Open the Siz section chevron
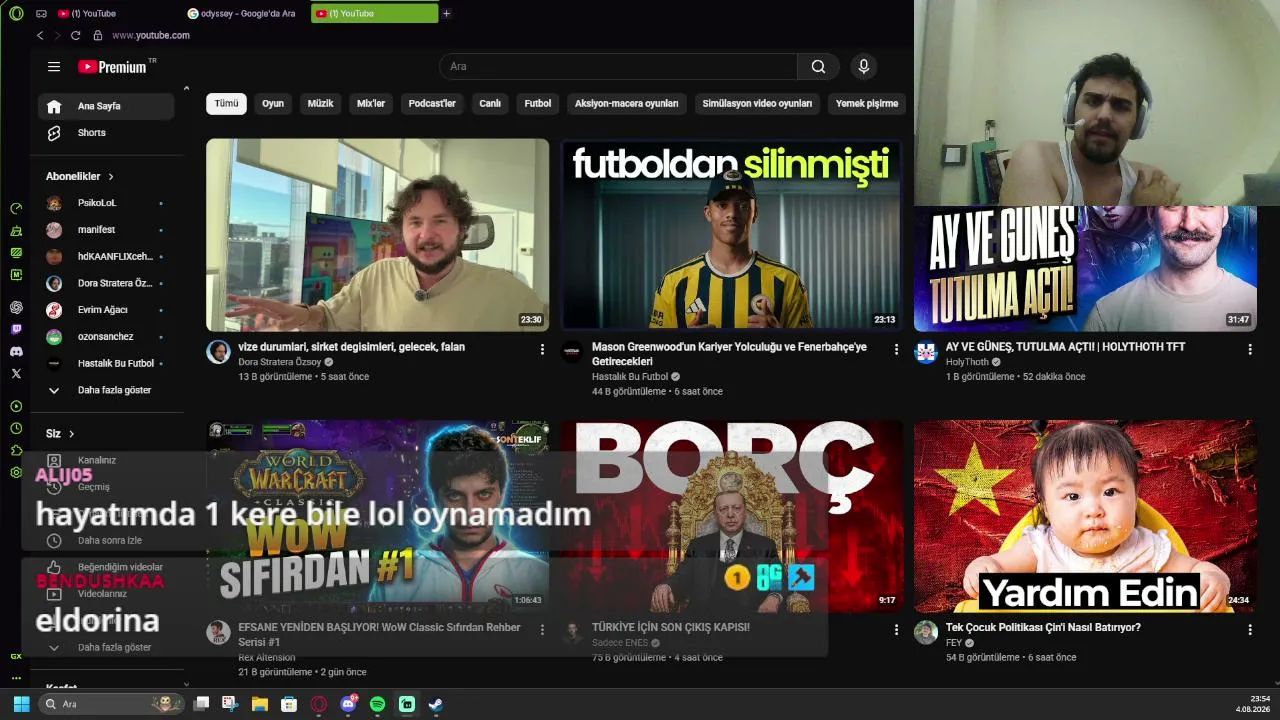The width and height of the screenshot is (1280, 720). click(x=71, y=434)
